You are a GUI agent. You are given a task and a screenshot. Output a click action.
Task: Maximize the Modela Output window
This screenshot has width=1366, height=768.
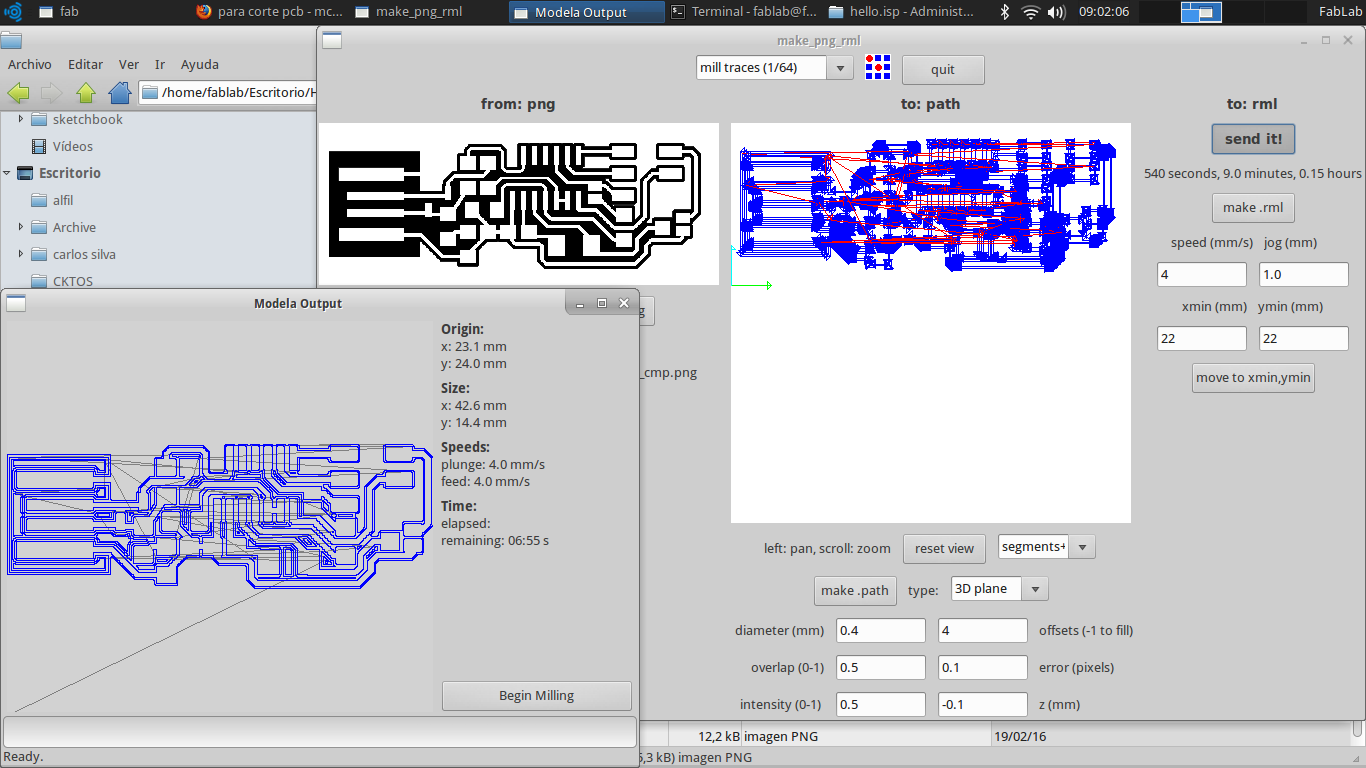click(x=602, y=303)
